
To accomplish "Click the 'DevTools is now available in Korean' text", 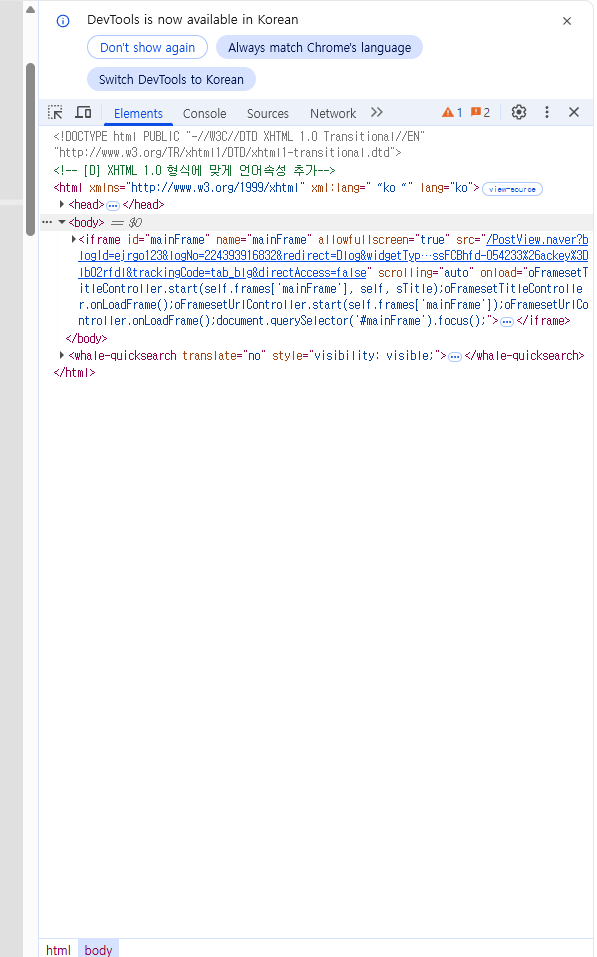I will (x=192, y=20).
